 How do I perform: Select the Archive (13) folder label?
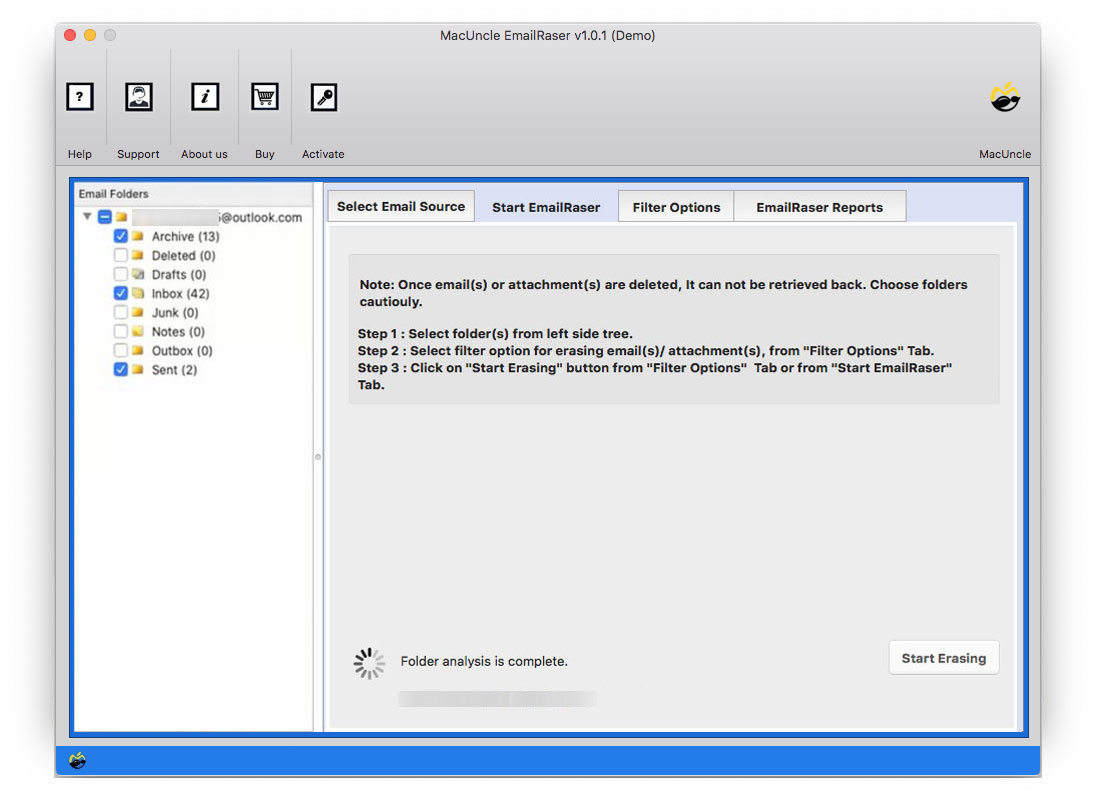(185, 236)
